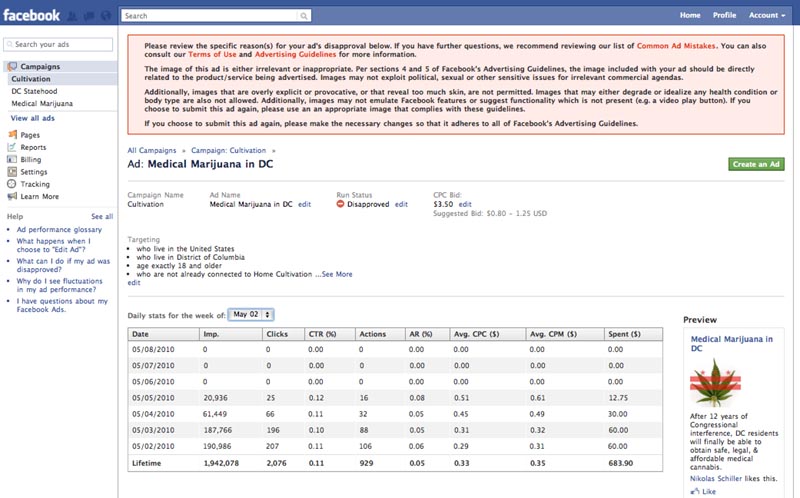The height and width of the screenshot is (498, 800).
Task: Click the marijuana leaf ad preview image
Action: pyautogui.click(x=715, y=382)
